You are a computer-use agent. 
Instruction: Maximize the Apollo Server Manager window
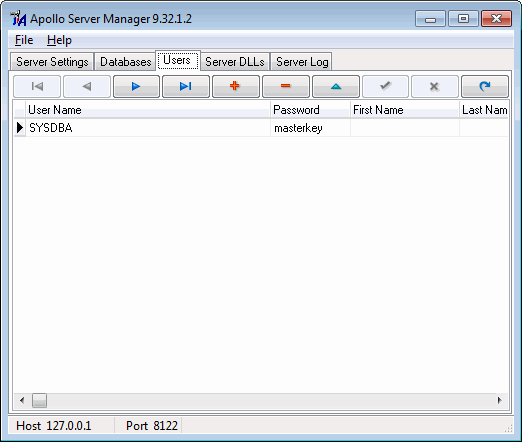point(463,19)
